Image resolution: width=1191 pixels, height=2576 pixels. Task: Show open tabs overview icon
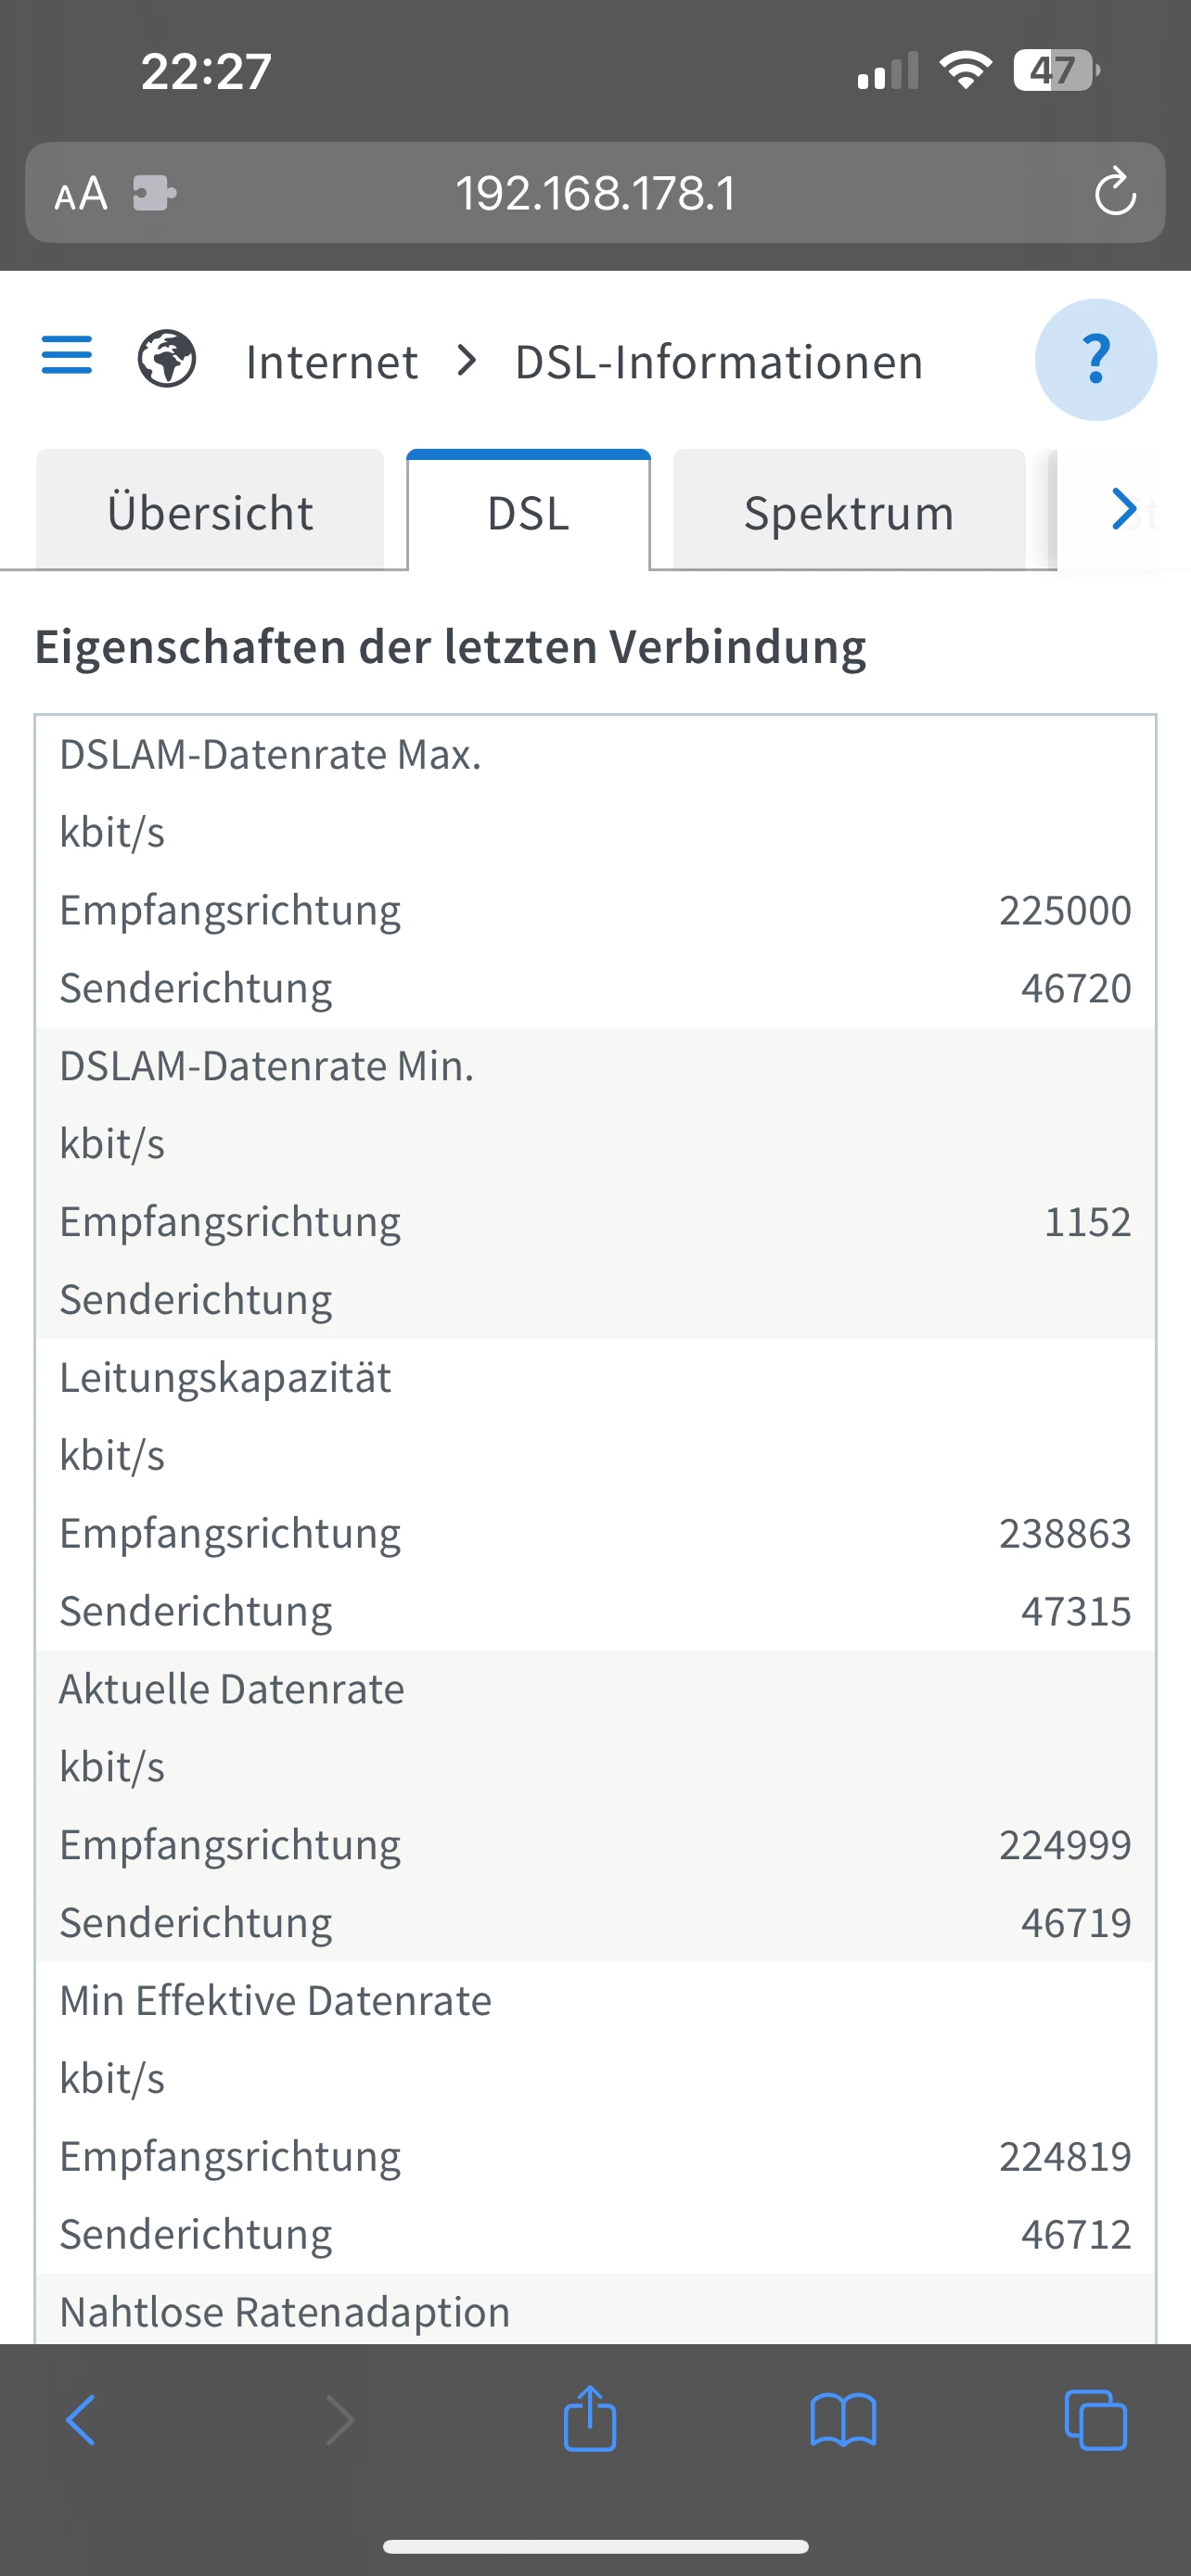tap(1095, 2419)
